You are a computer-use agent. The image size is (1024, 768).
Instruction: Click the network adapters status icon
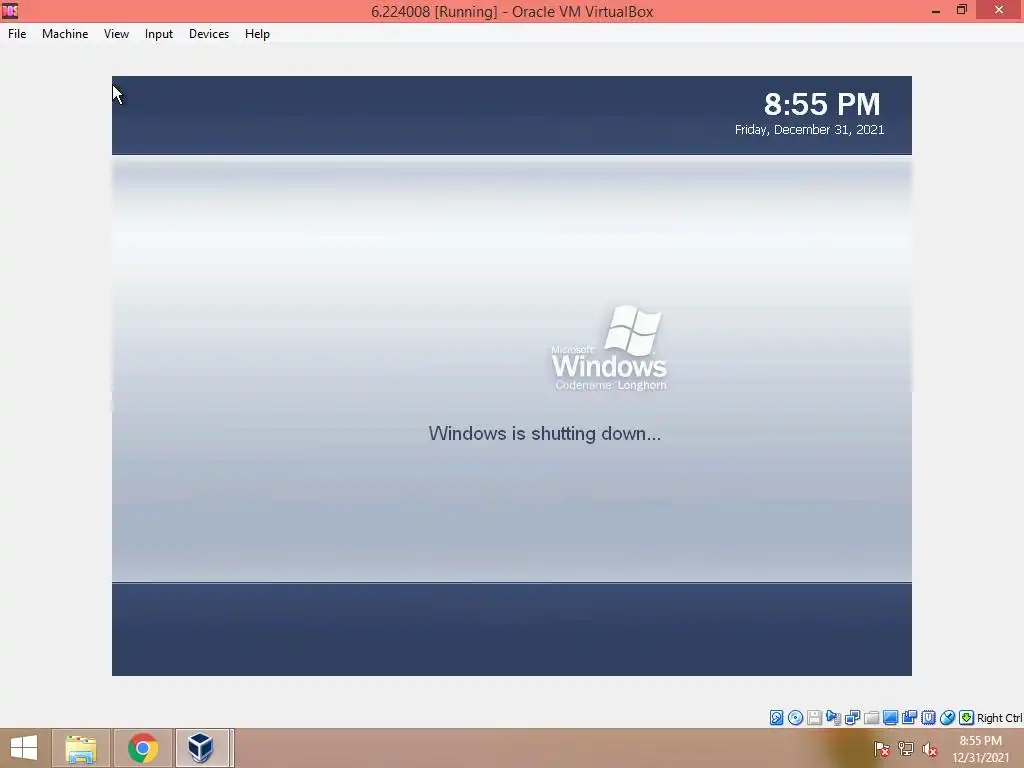pos(852,718)
